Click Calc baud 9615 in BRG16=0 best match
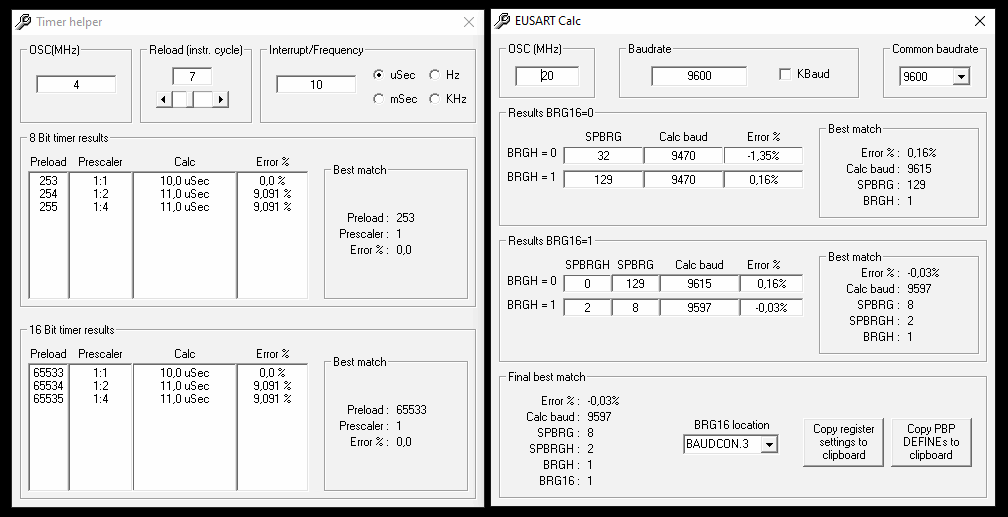Screen dimensions: 1008x517 tap(919, 168)
